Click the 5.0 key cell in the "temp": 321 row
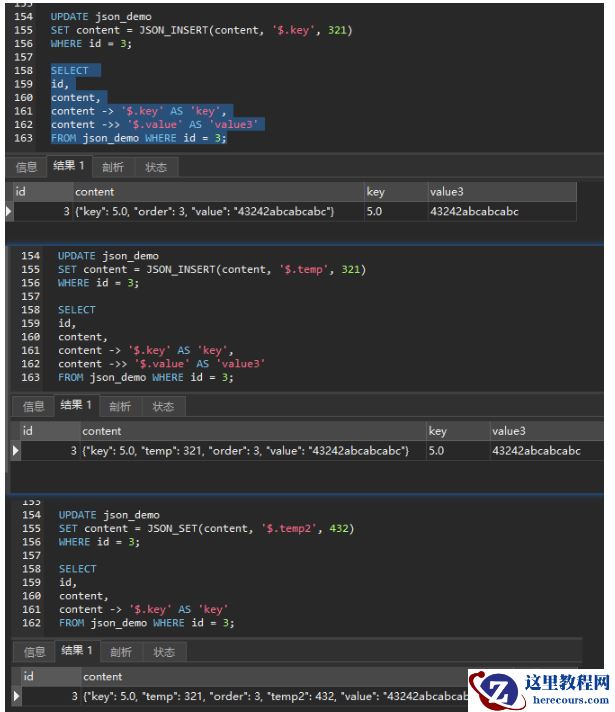The width and height of the screenshot is (615, 712). point(458,451)
